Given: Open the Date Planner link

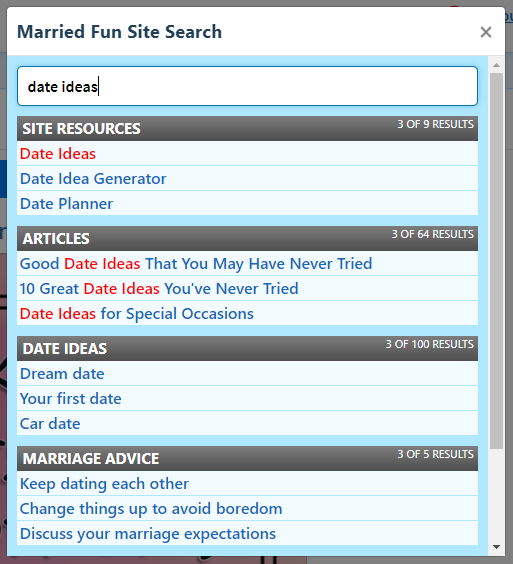Looking at the screenshot, I should pos(66,204).
